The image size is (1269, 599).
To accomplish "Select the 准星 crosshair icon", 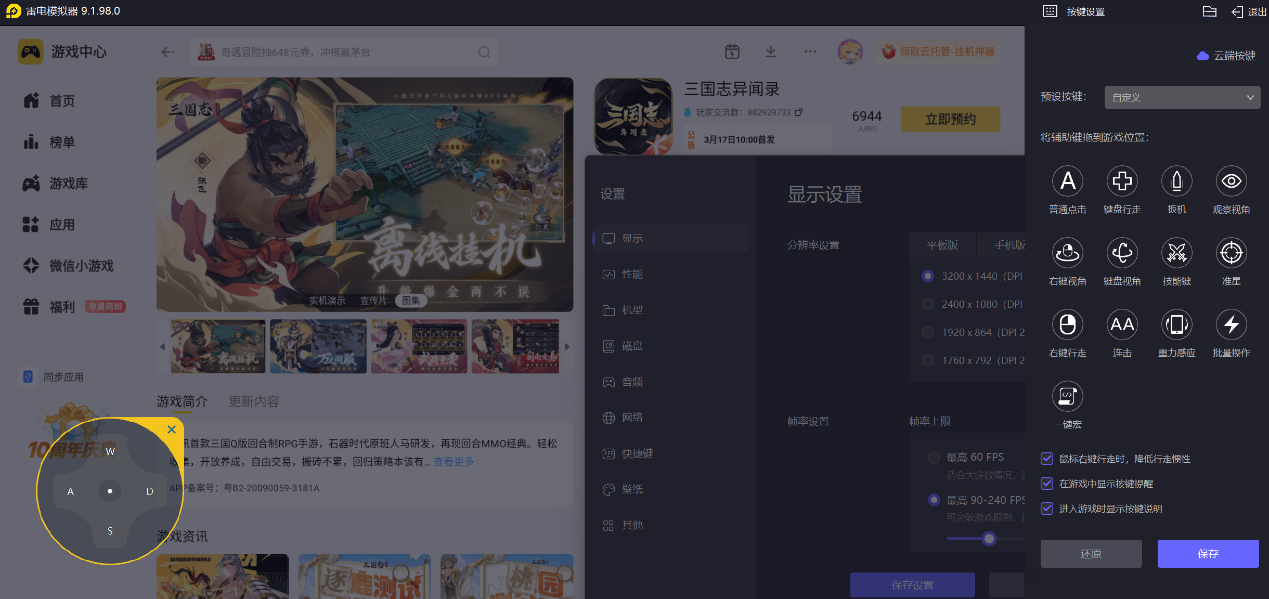I will [1231, 253].
